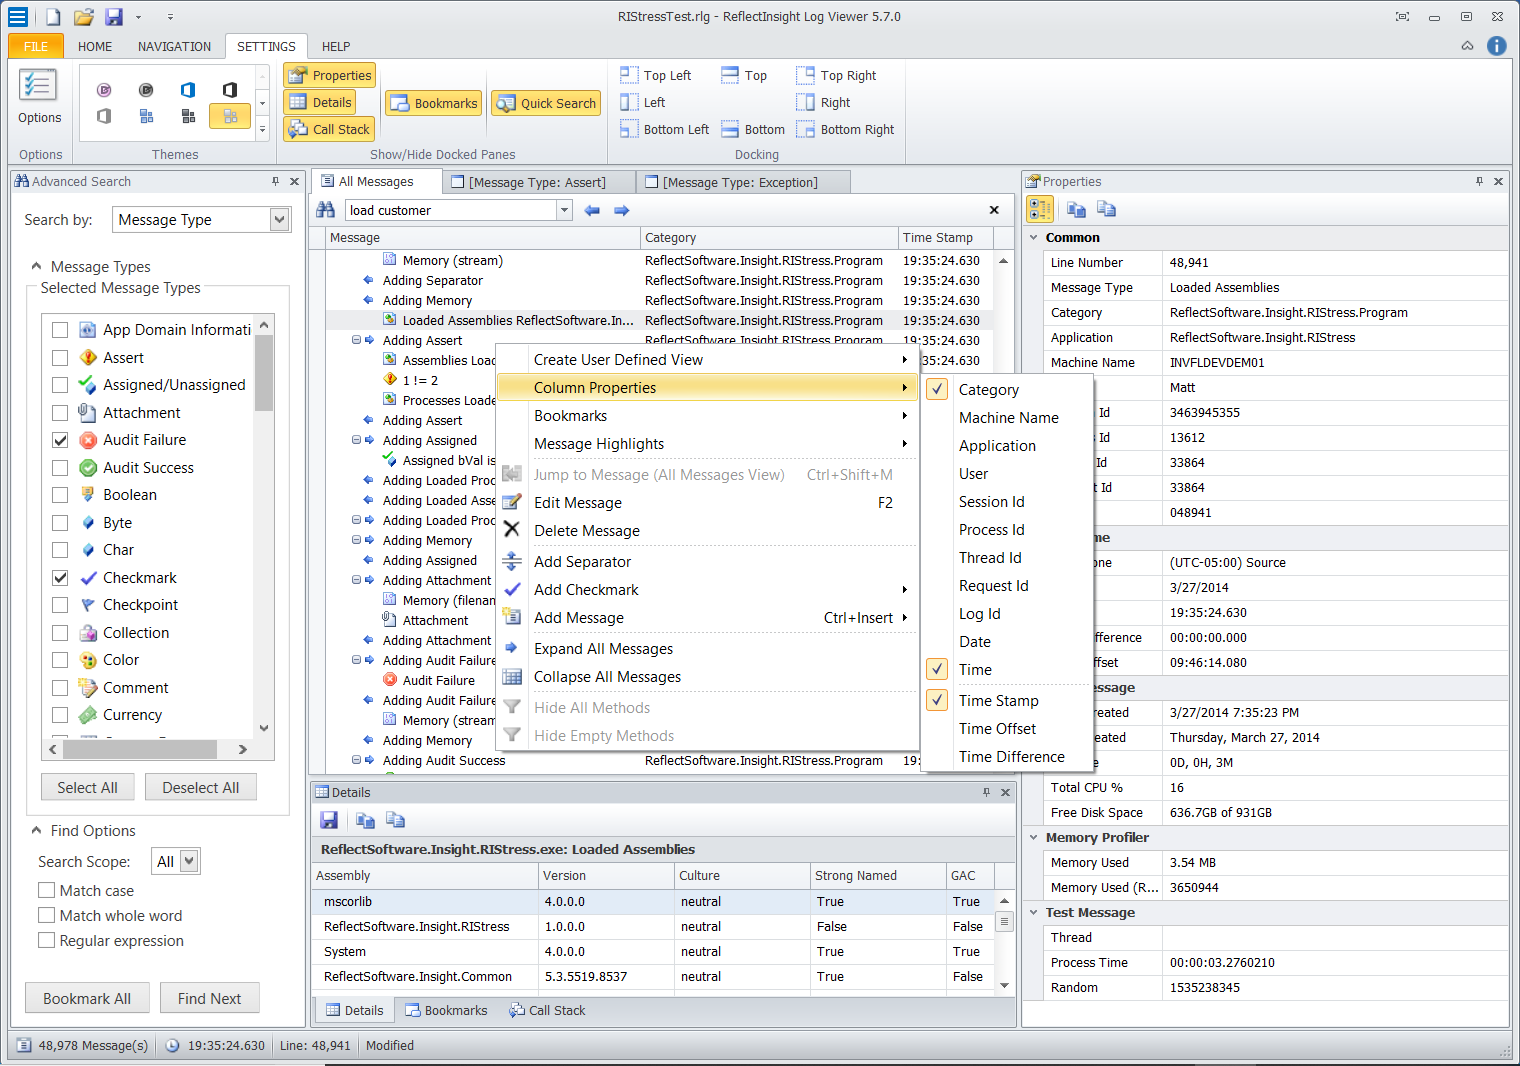Click the open folder icon in title bar
The width and height of the screenshot is (1520, 1066).
[84, 16]
